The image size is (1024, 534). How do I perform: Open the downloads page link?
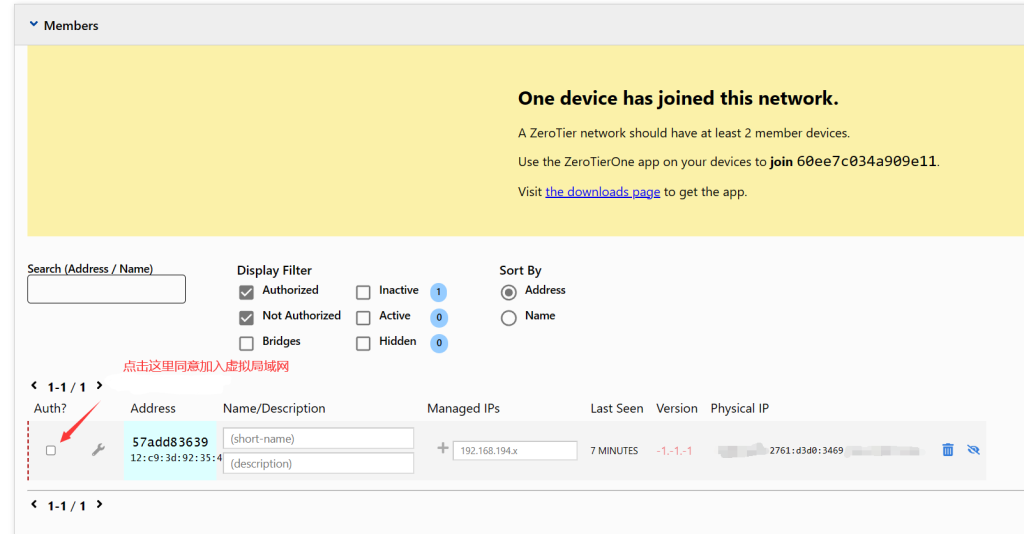coord(602,192)
